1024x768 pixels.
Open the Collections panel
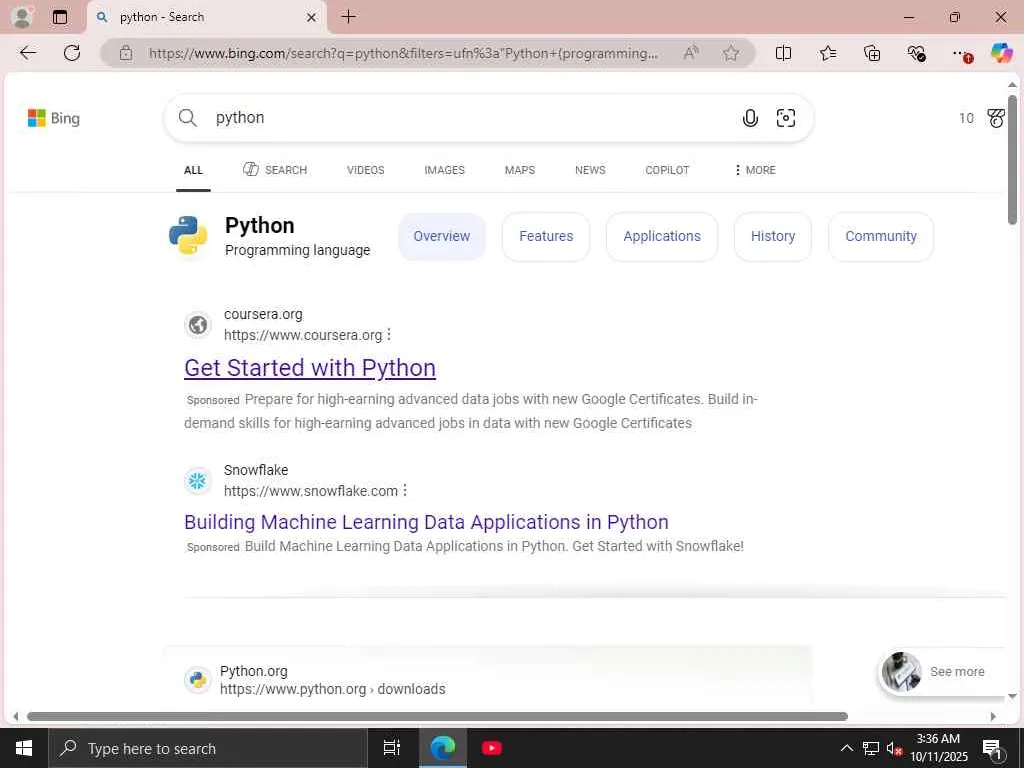click(x=872, y=53)
